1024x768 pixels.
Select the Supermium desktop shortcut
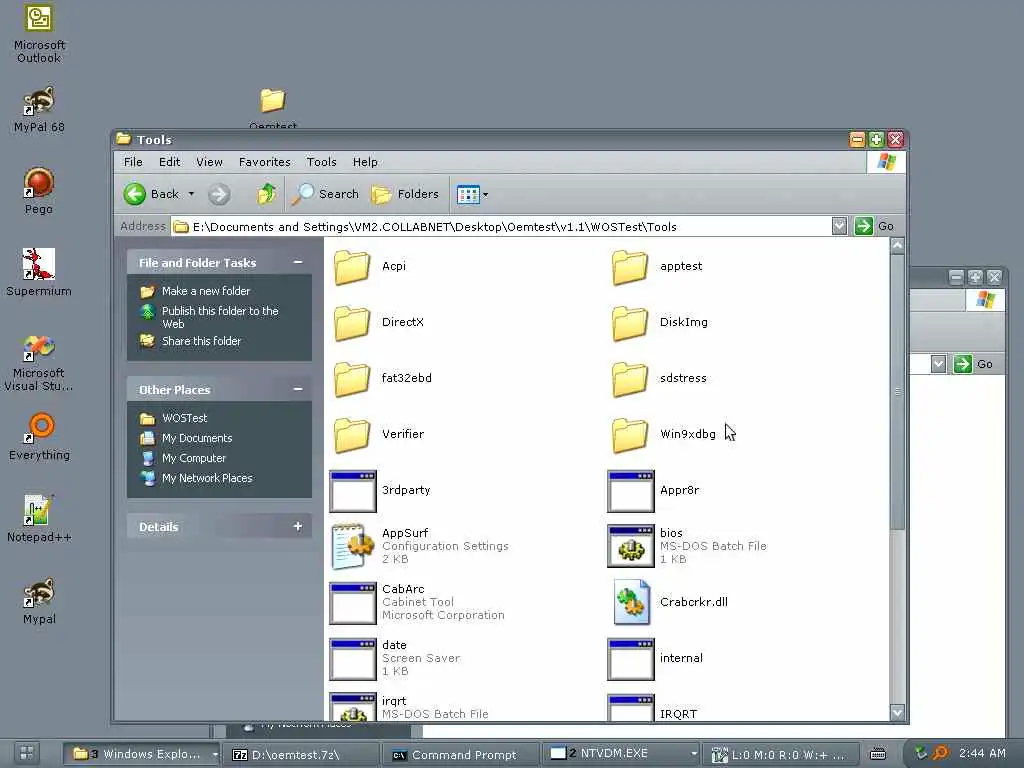[x=39, y=272]
